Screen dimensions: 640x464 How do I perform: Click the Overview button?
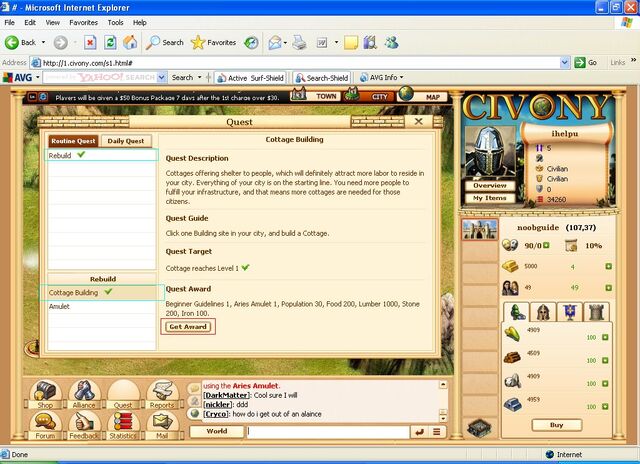tap(490, 185)
